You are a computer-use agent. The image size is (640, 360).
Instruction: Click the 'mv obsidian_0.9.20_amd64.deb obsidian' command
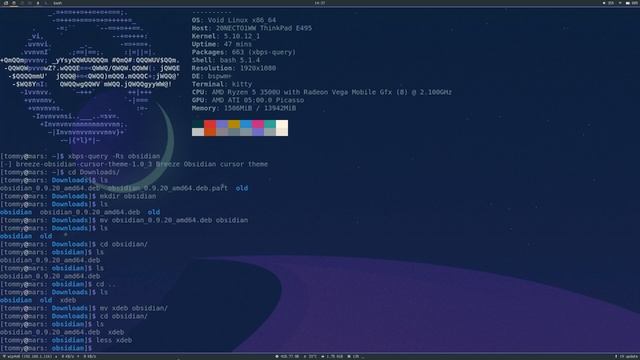pos(174,220)
